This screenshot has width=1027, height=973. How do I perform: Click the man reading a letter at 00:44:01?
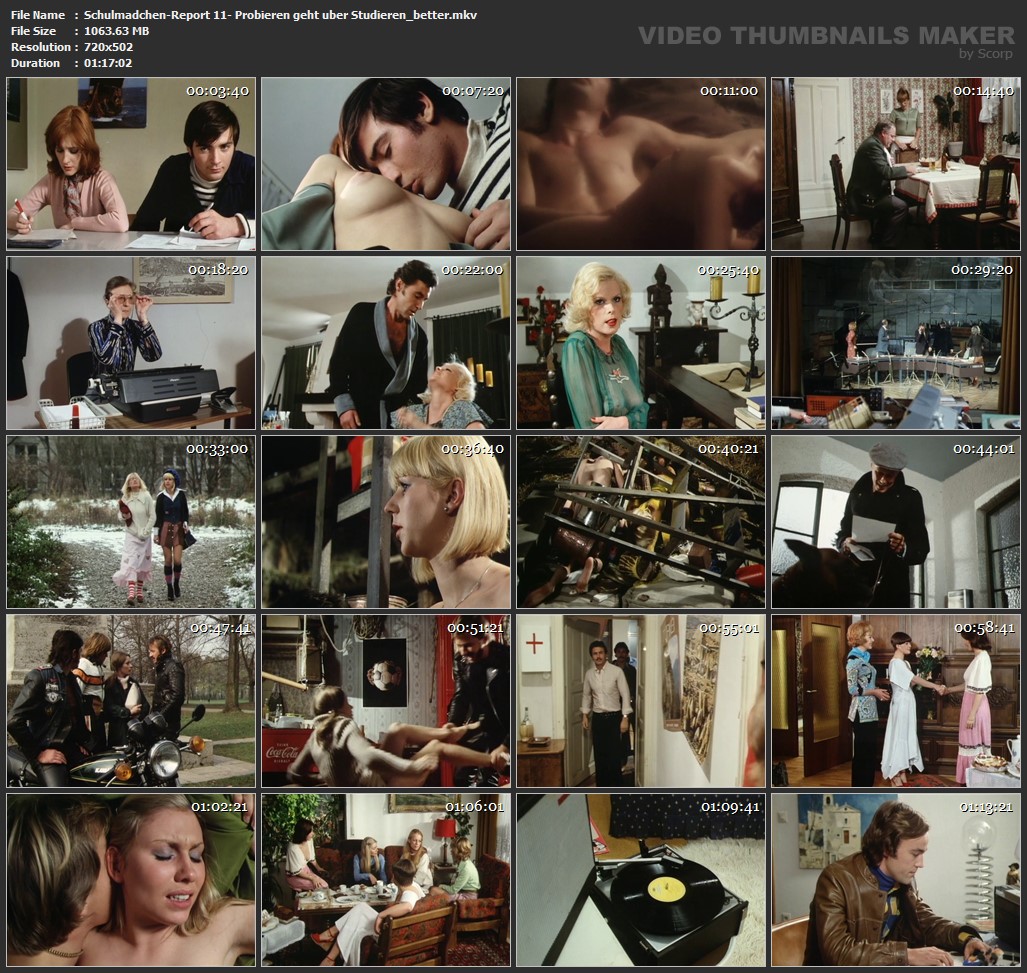[895, 521]
